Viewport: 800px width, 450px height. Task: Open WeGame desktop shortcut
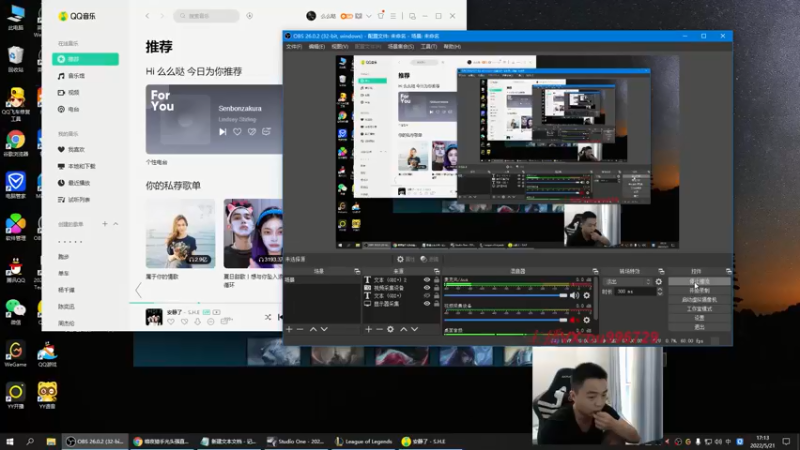[15, 354]
